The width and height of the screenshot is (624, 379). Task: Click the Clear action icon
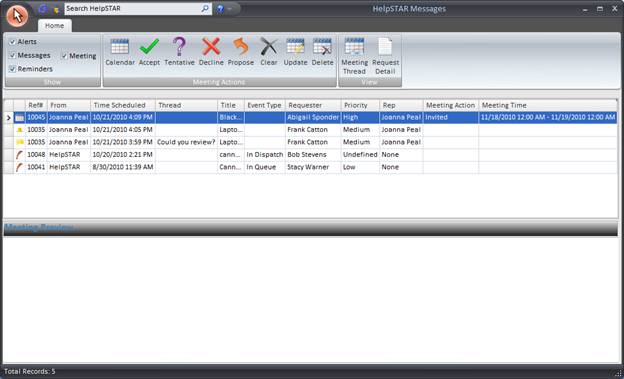(269, 52)
